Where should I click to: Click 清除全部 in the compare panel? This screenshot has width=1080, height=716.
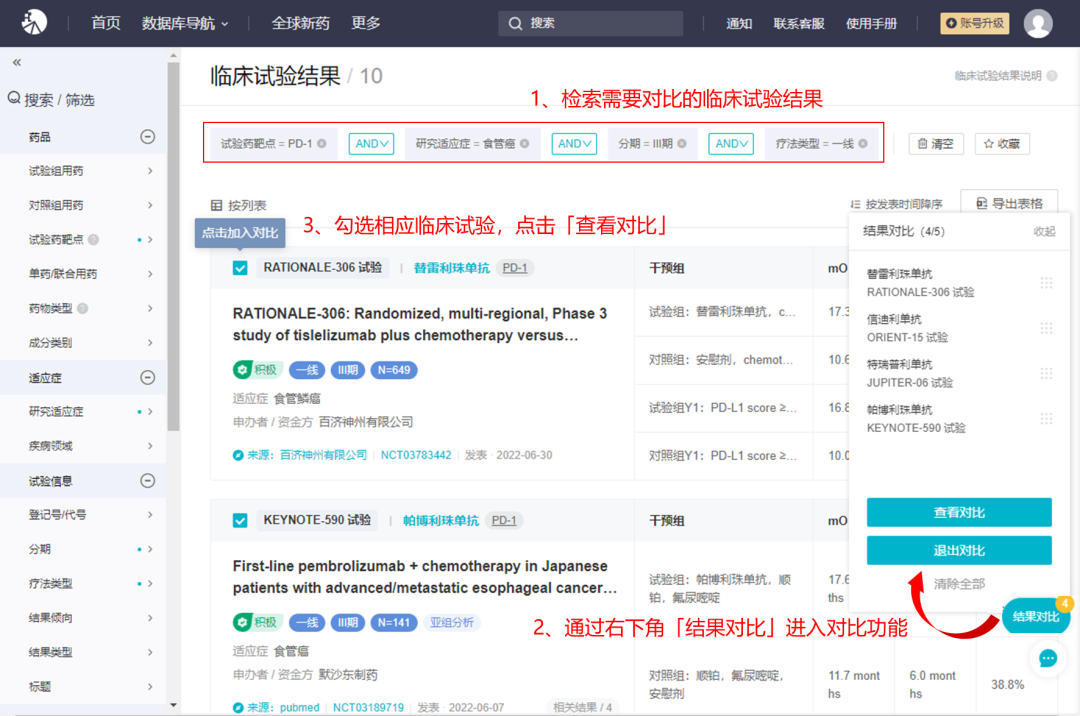point(959,585)
